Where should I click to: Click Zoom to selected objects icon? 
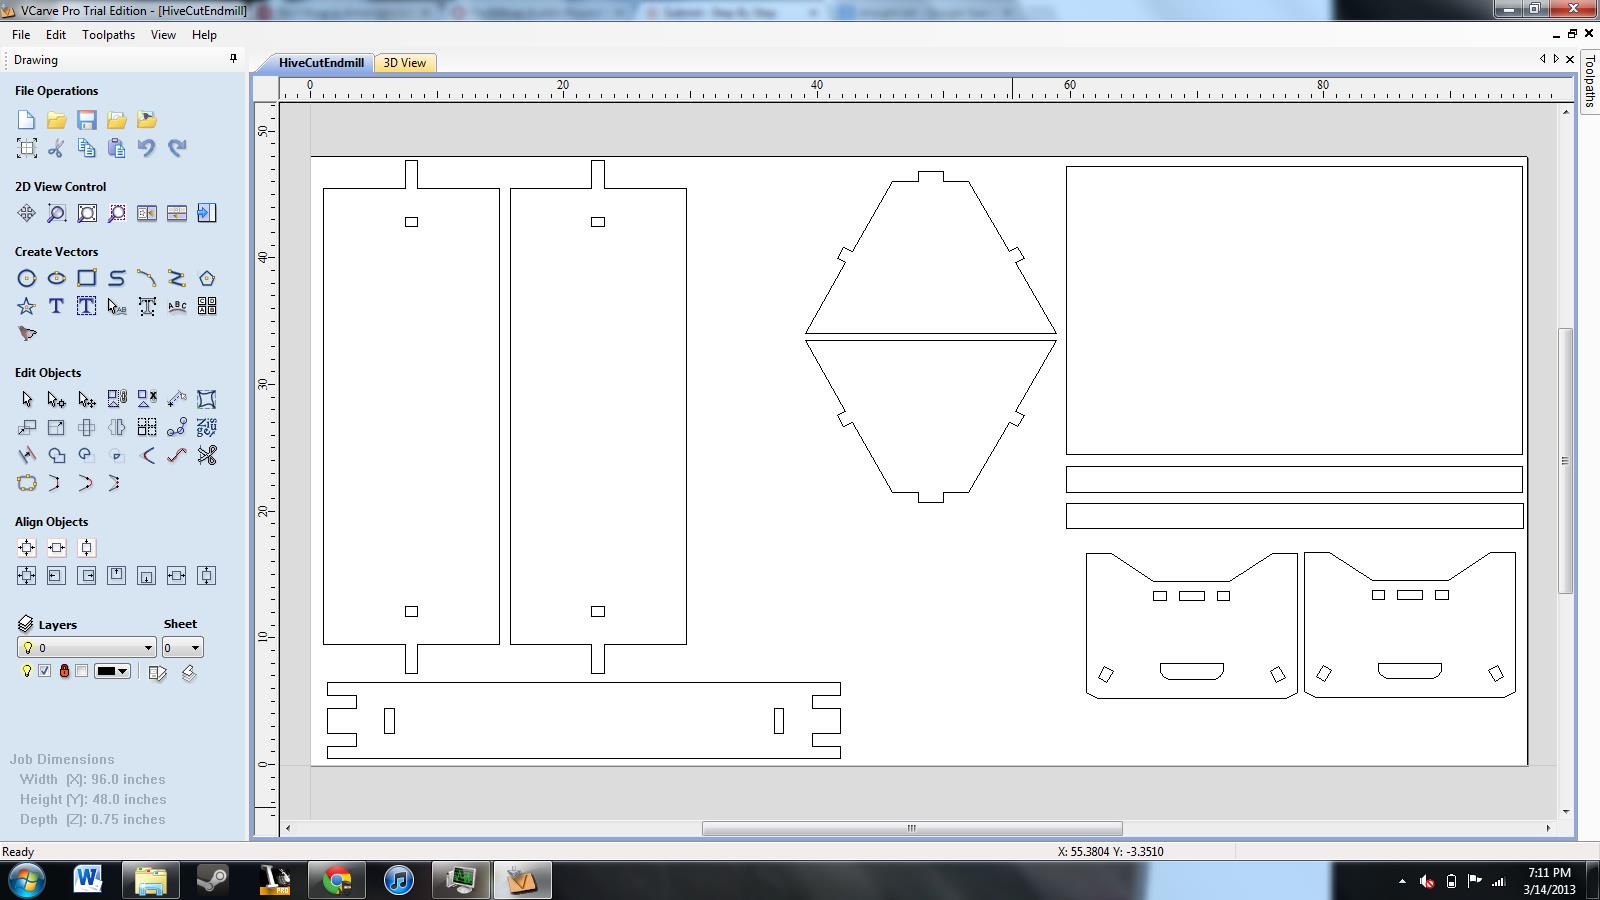117,213
